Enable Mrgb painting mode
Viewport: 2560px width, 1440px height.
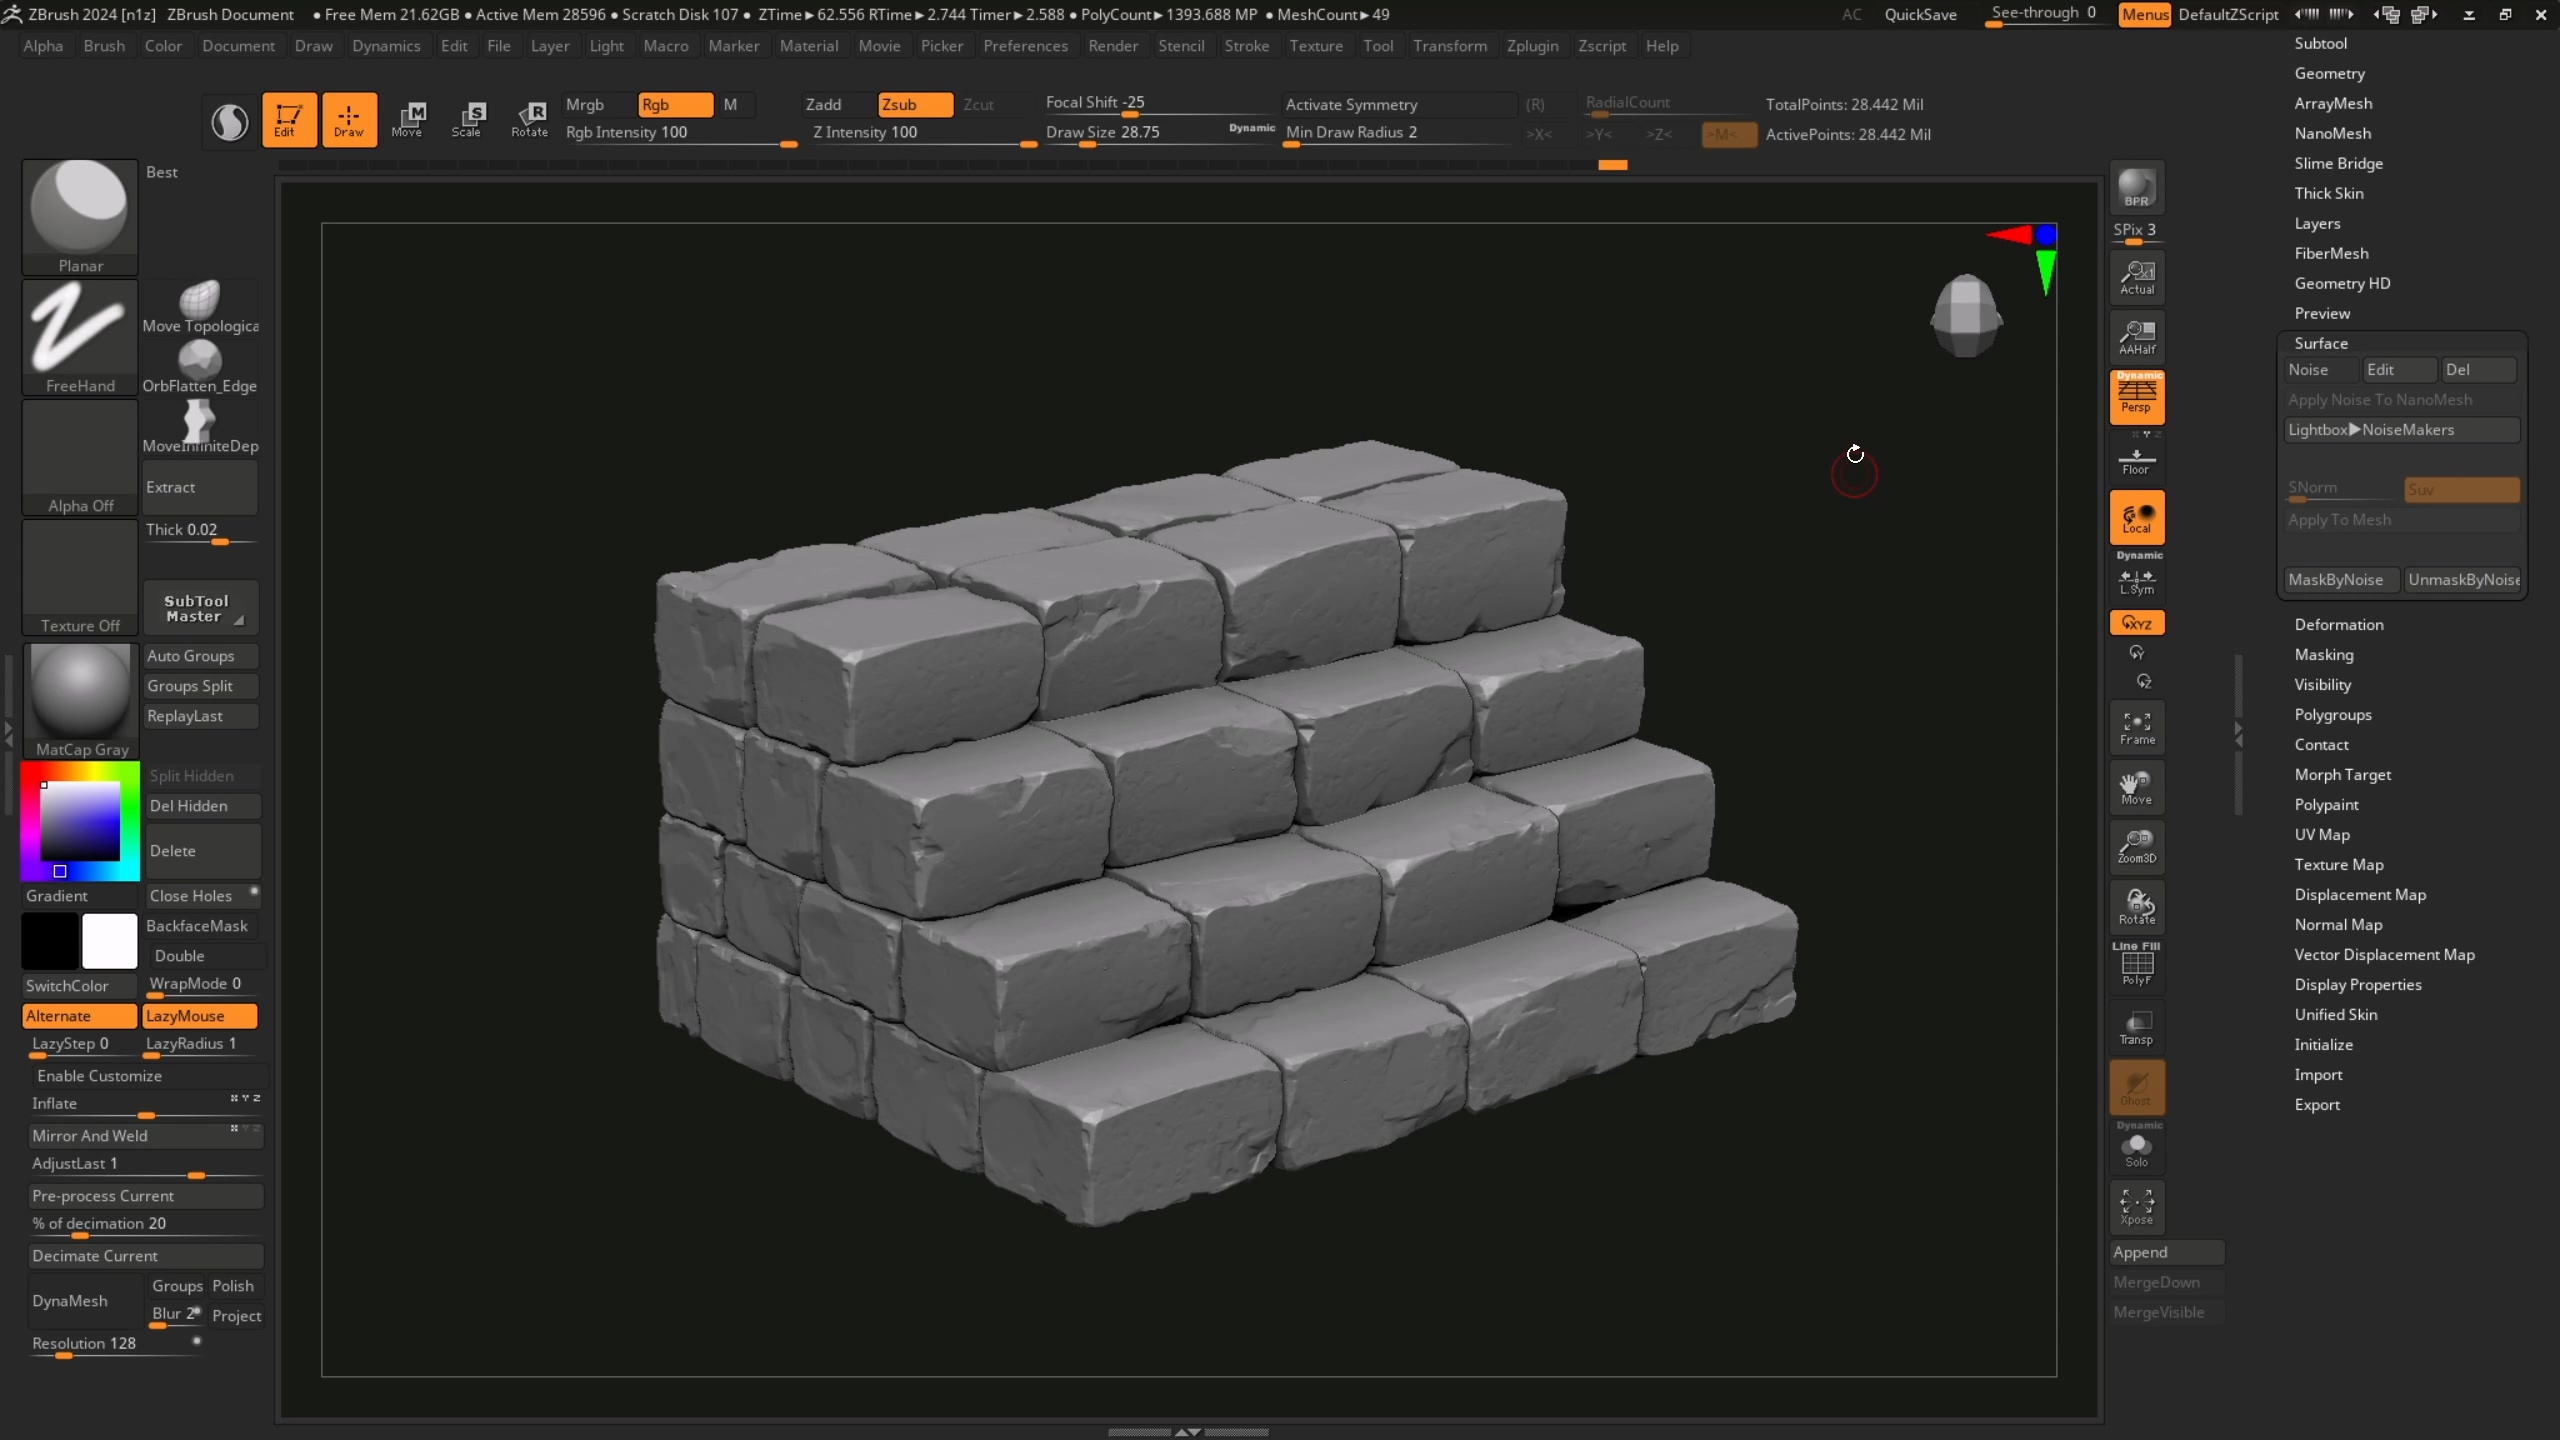586,104
